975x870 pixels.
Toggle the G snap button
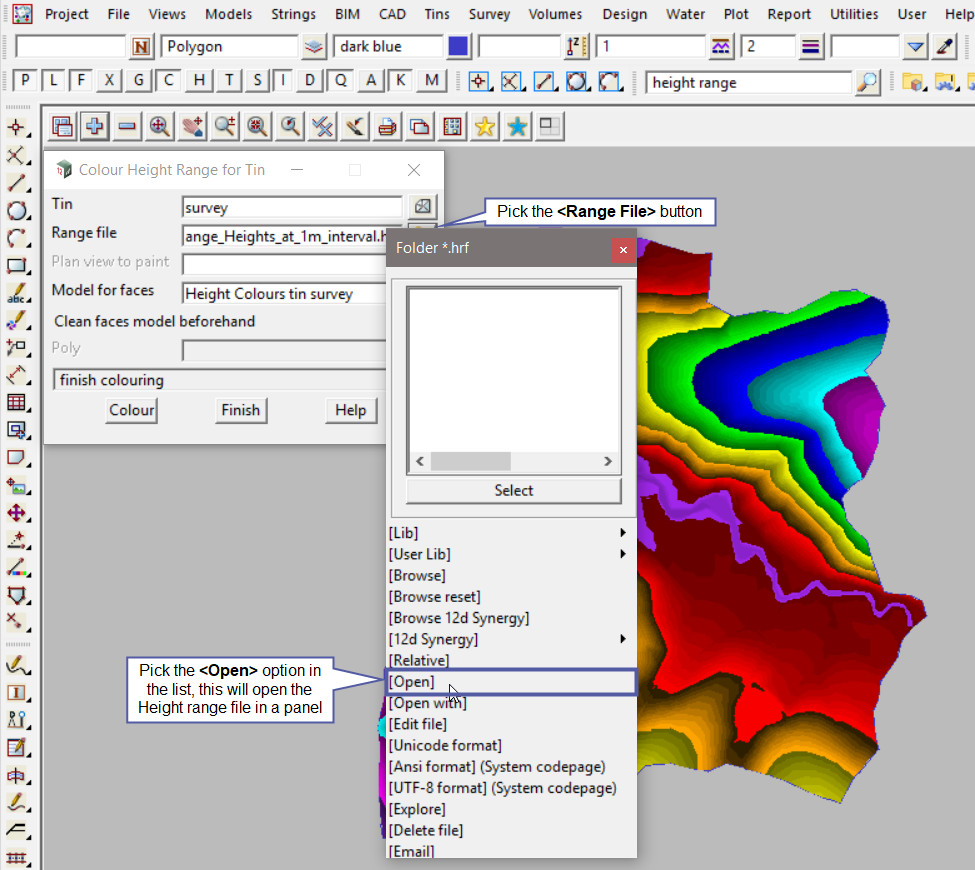139,81
